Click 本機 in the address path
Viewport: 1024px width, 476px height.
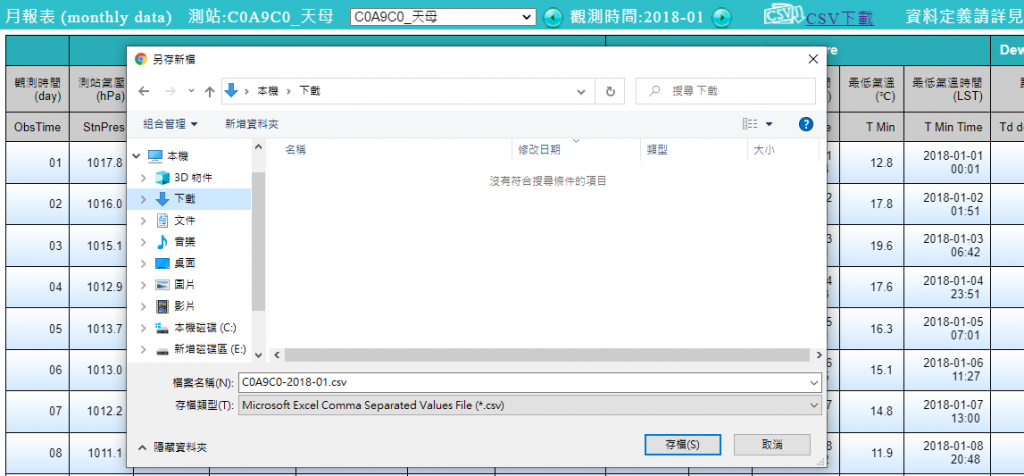point(268,91)
